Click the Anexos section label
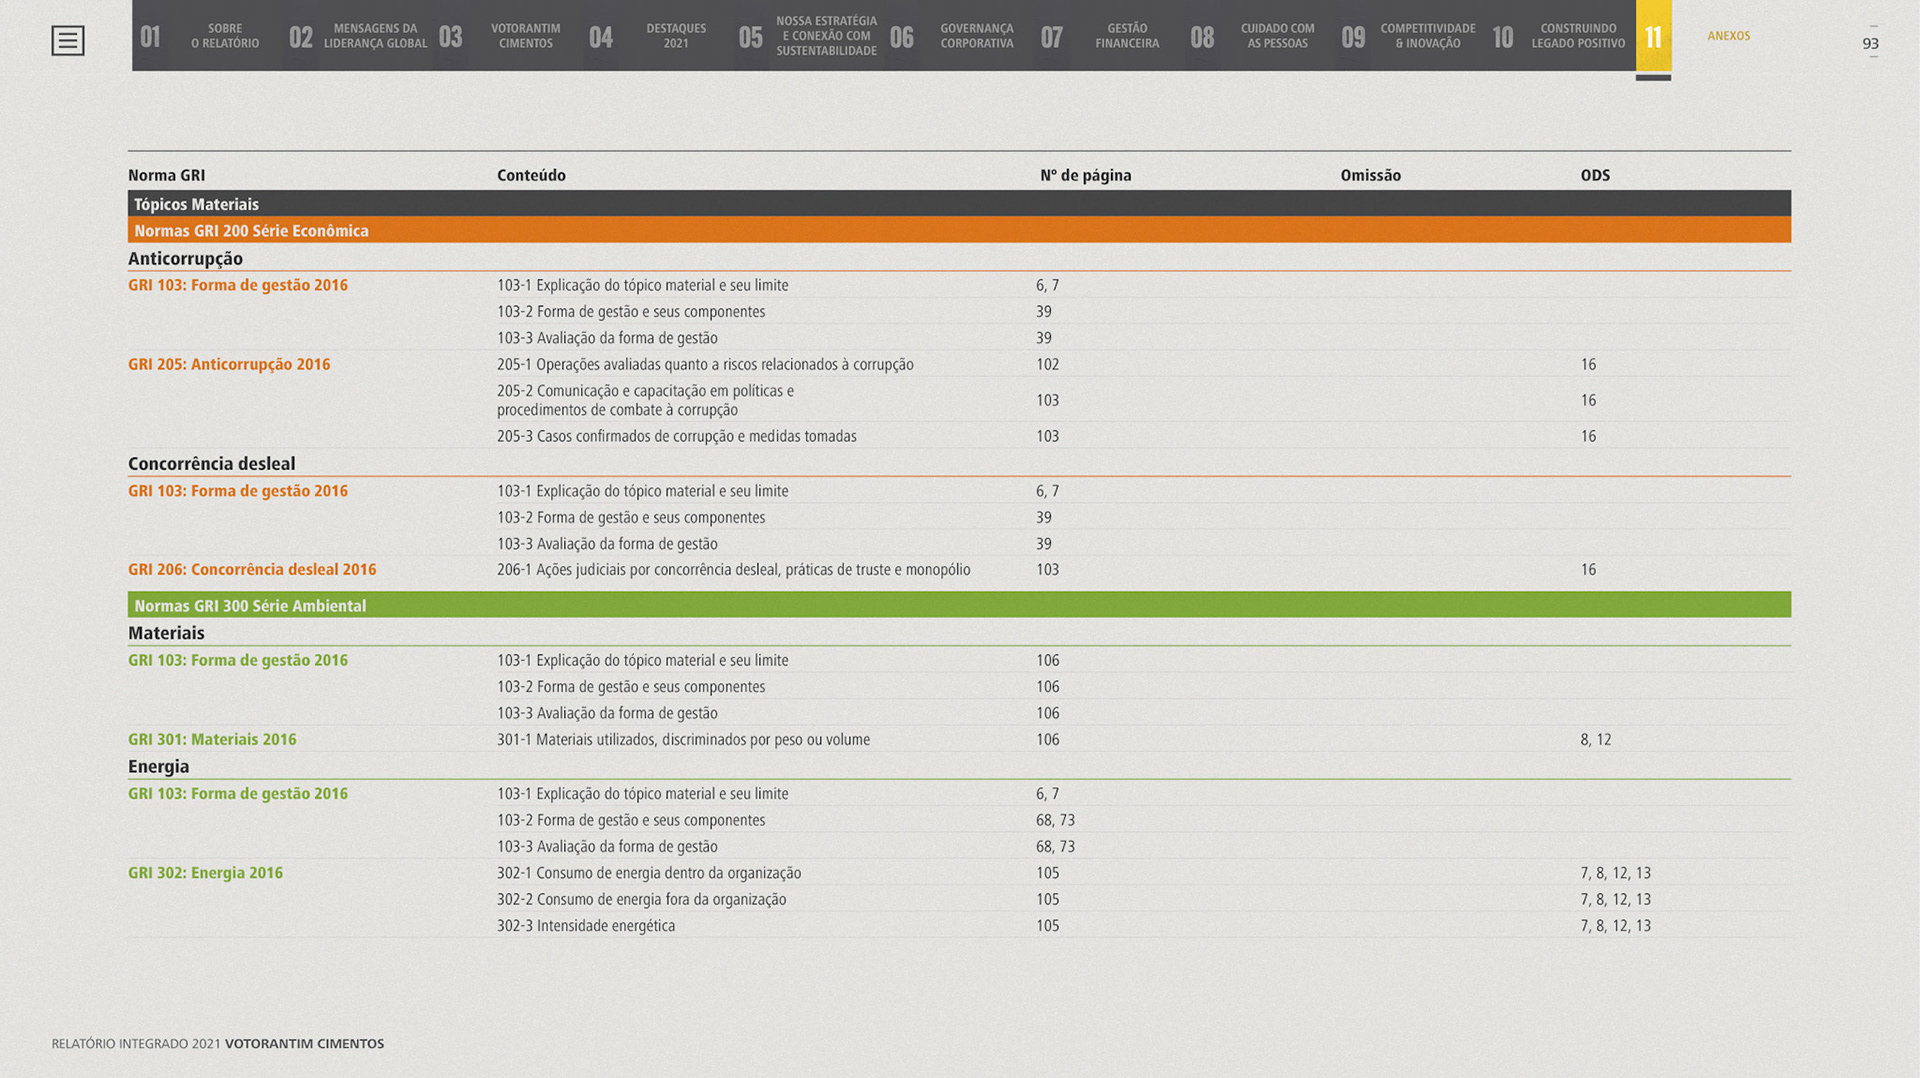 [x=1728, y=36]
